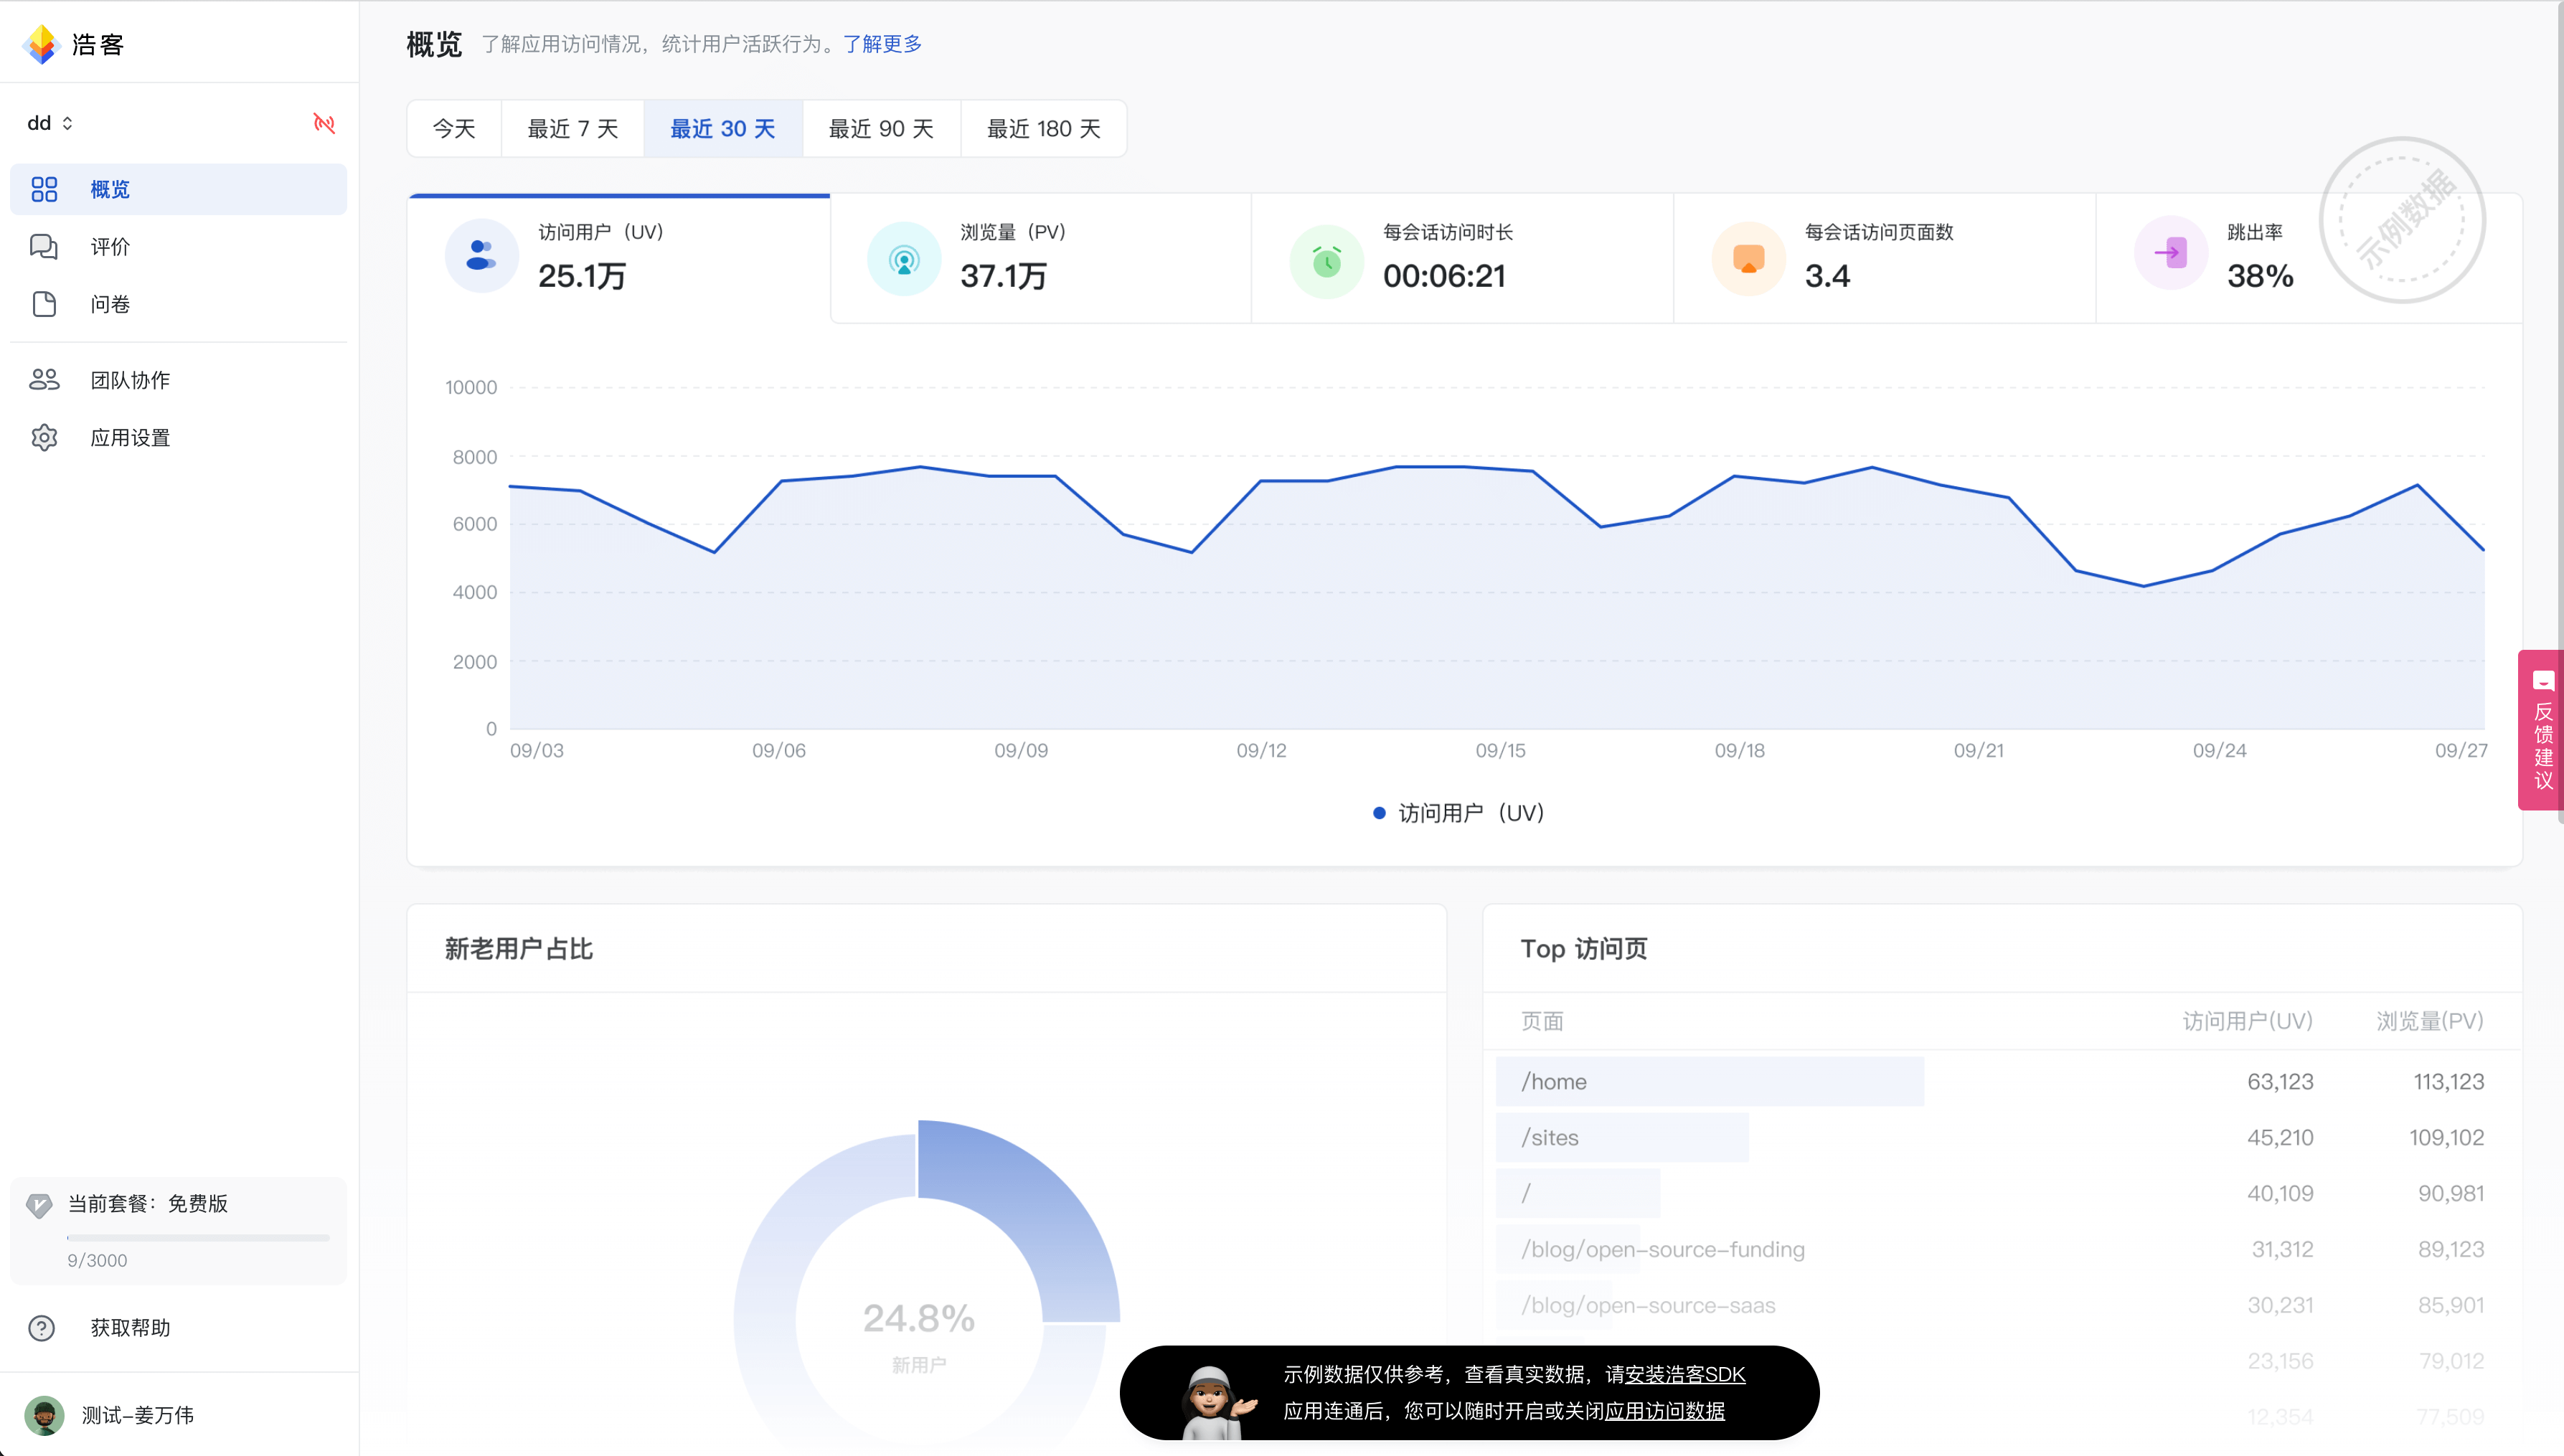This screenshot has height=1456, width=2564.
Task: Click the 问卷 document icon
Action: pos(44,304)
